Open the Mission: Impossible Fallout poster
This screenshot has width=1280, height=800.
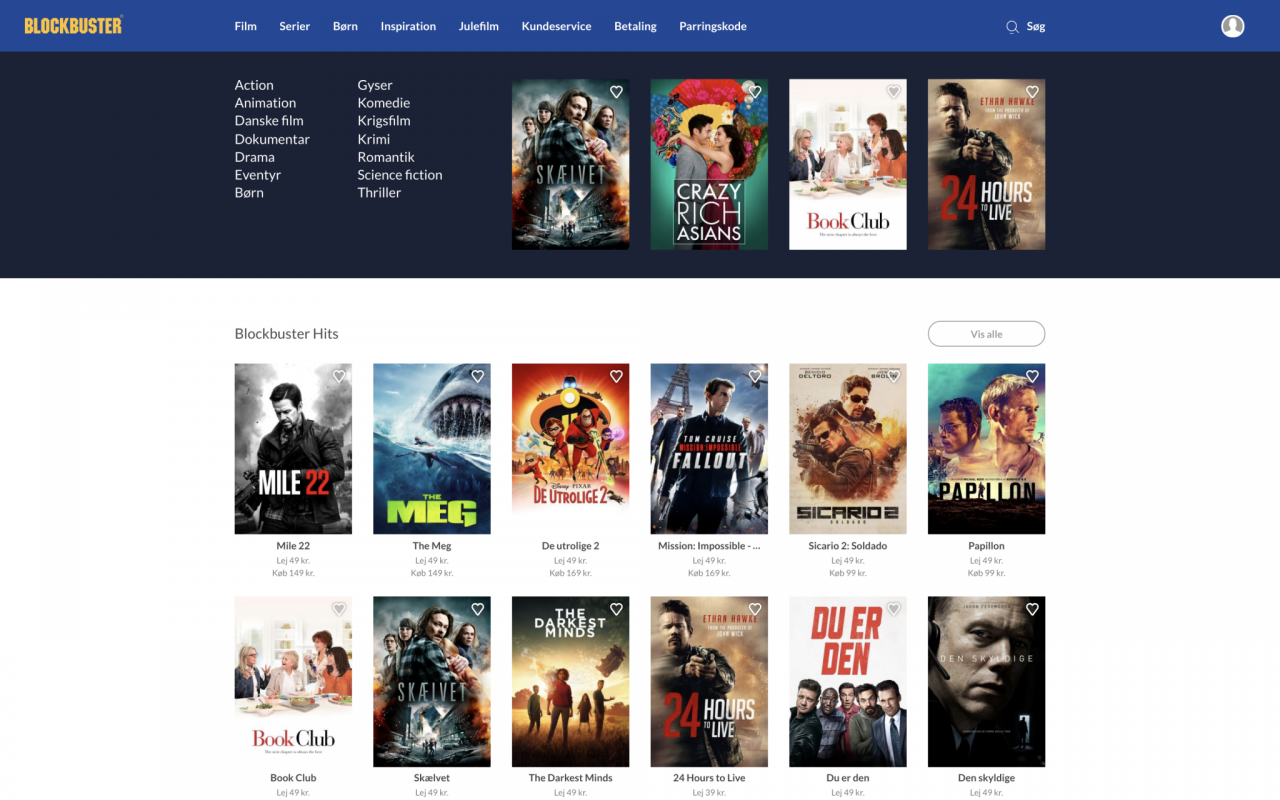(x=709, y=449)
